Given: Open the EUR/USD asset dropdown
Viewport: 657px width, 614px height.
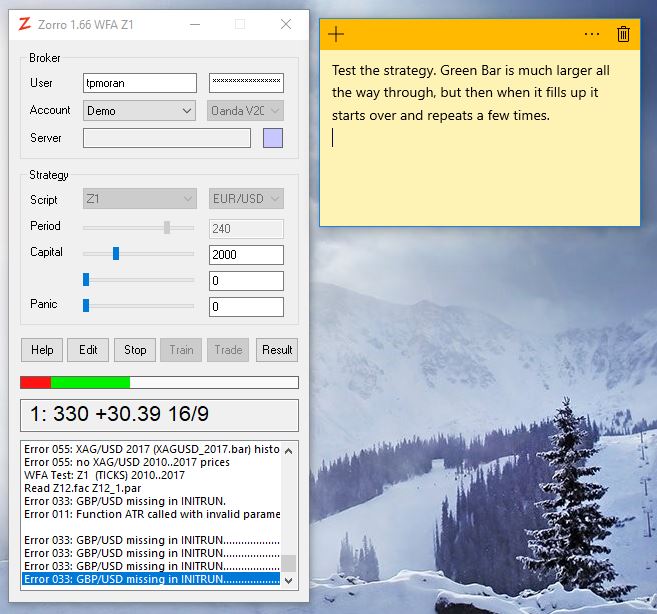Looking at the screenshot, I should point(246,198).
